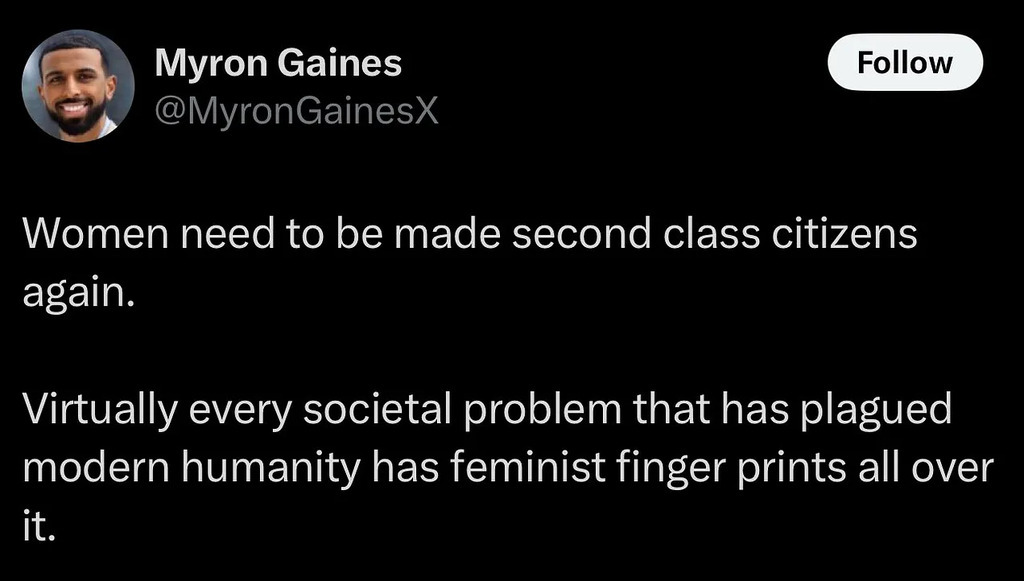Click the Follow button
Screen dimensions: 1024x581
click(x=905, y=62)
